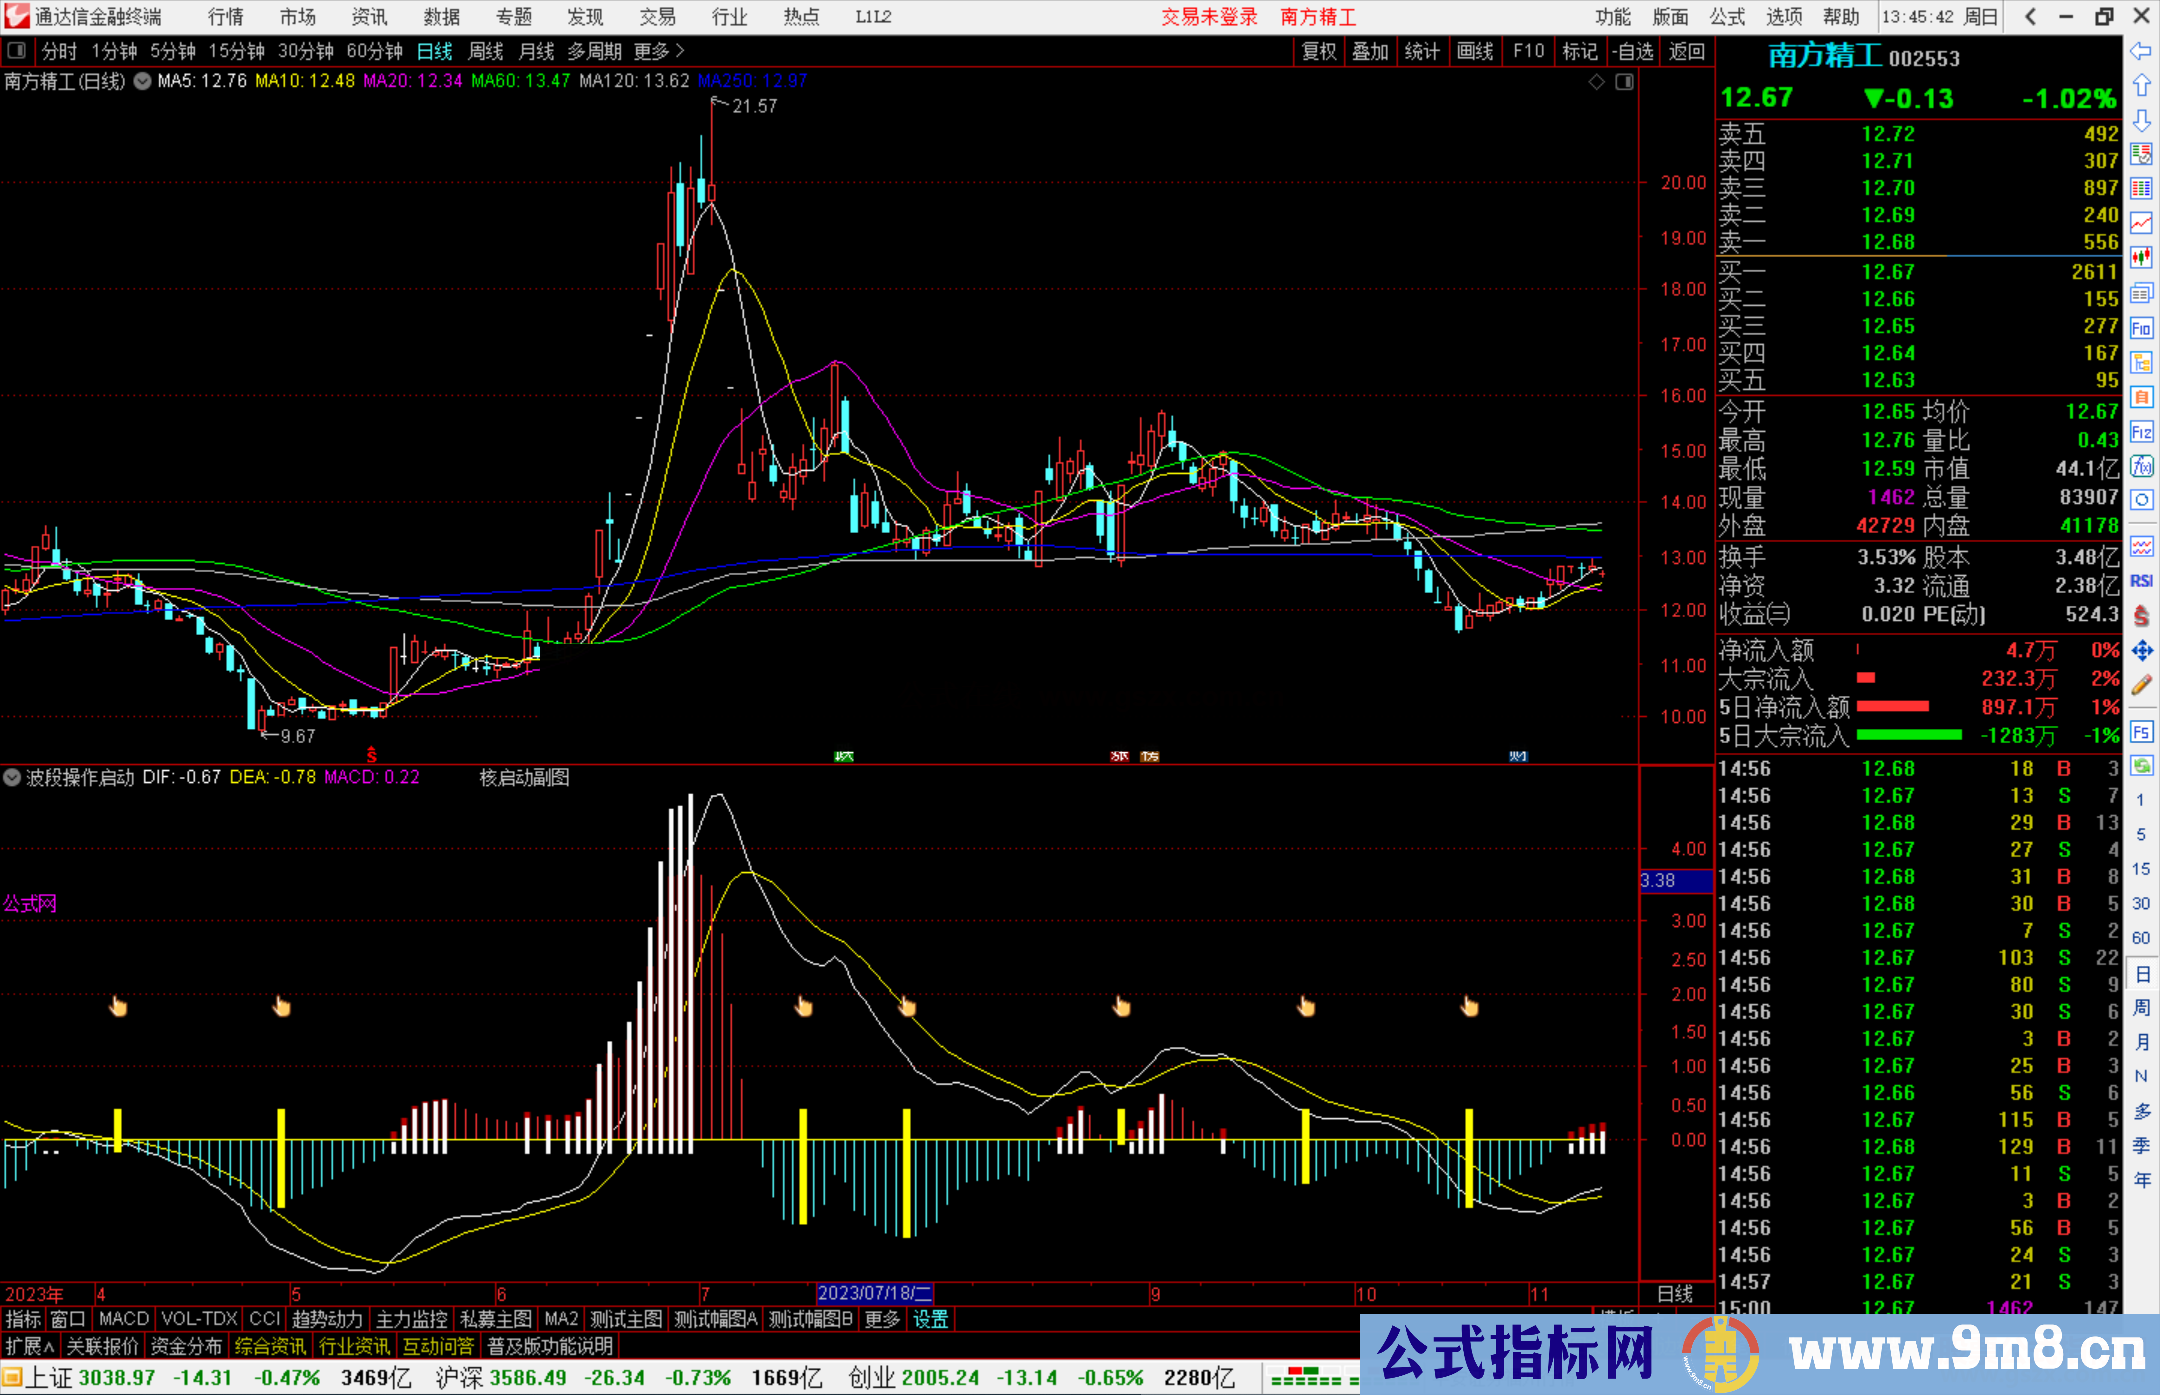Click the f(x) formula sidebar icon
The image size is (2160, 1395).
[x=2141, y=466]
